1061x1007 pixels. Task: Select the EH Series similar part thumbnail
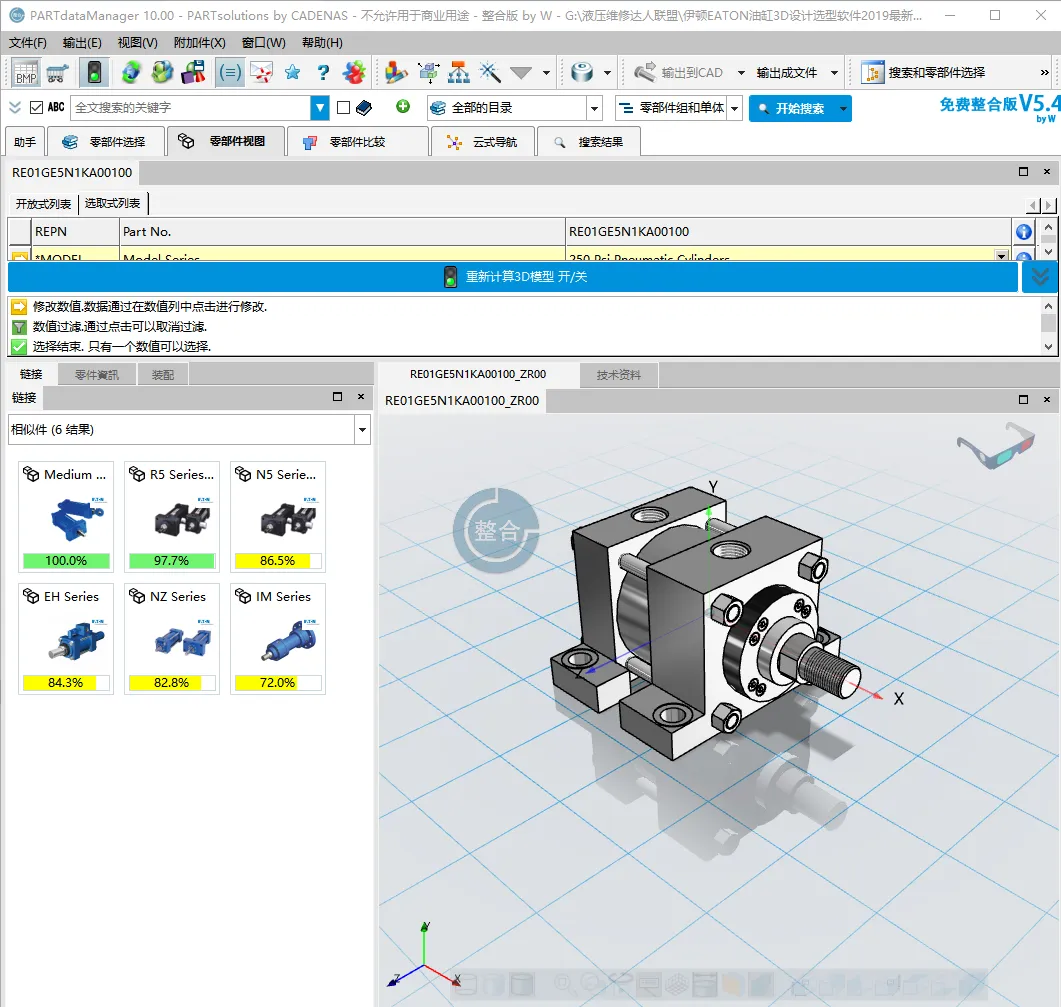[66, 639]
